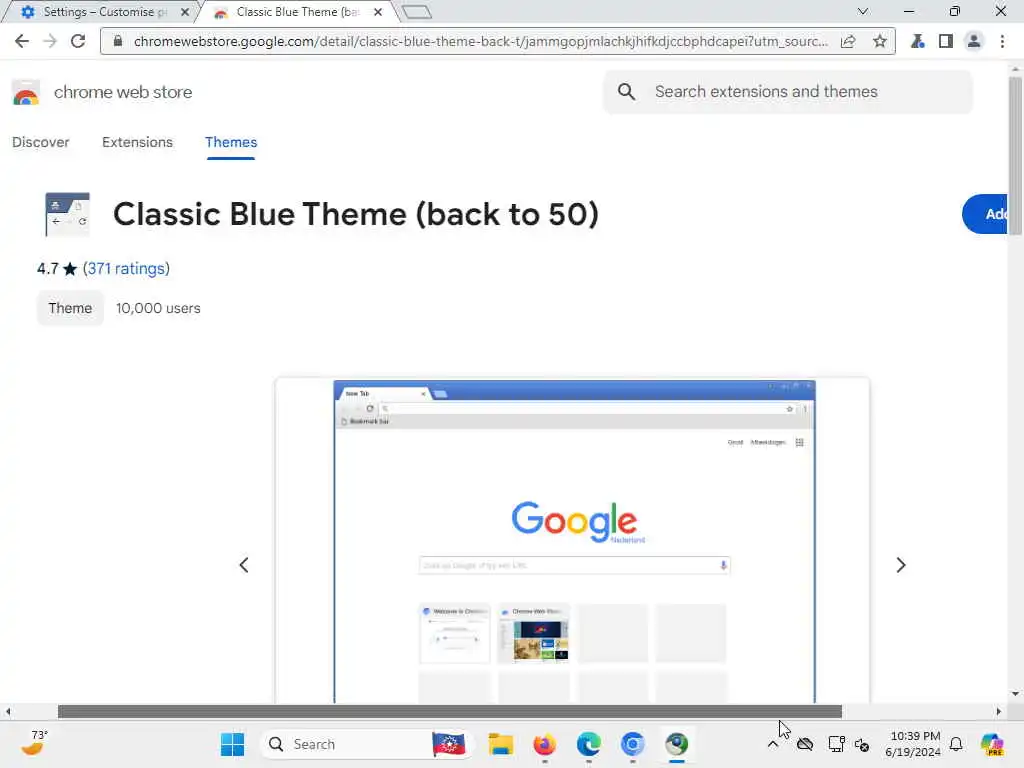Open the side panel icon
Screen dimensions: 1024x768
pyautogui.click(x=946, y=41)
